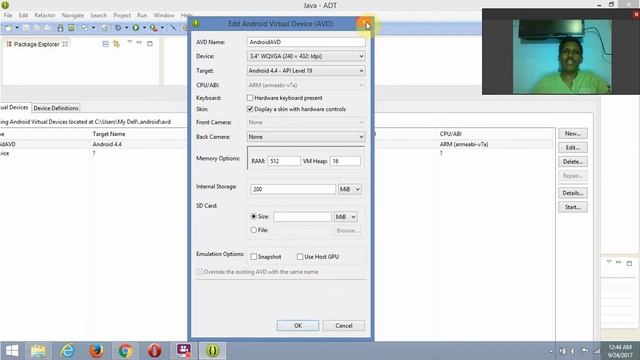The width and height of the screenshot is (640, 360).
Task: Click the VM Heap input field
Action: pos(345,161)
